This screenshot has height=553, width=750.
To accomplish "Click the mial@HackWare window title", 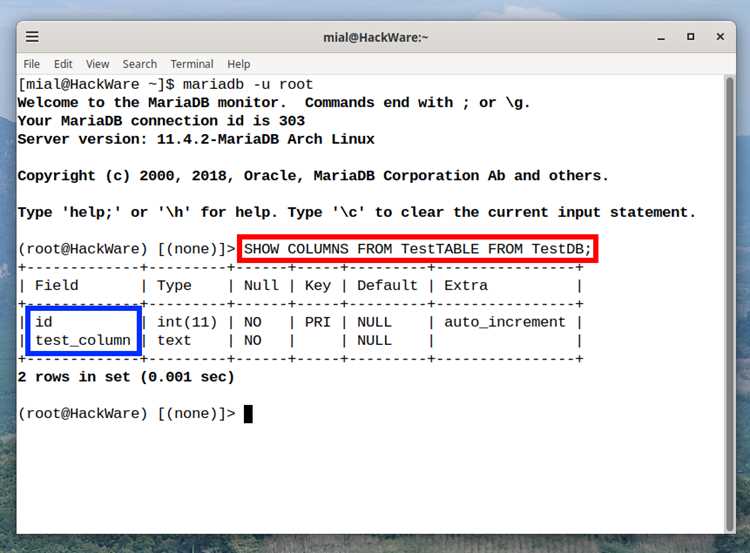I will (376, 37).
